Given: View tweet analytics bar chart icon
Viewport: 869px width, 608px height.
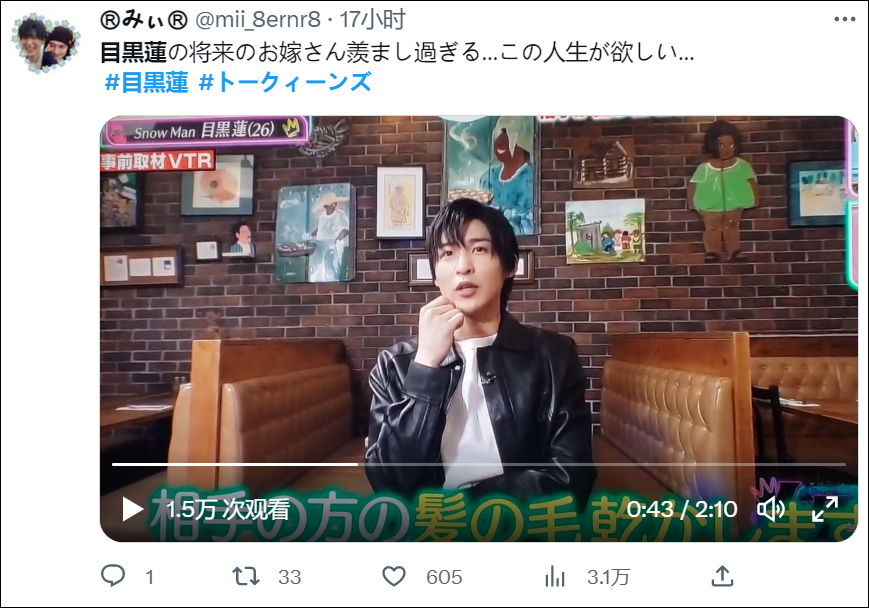Looking at the screenshot, I should 555,576.
